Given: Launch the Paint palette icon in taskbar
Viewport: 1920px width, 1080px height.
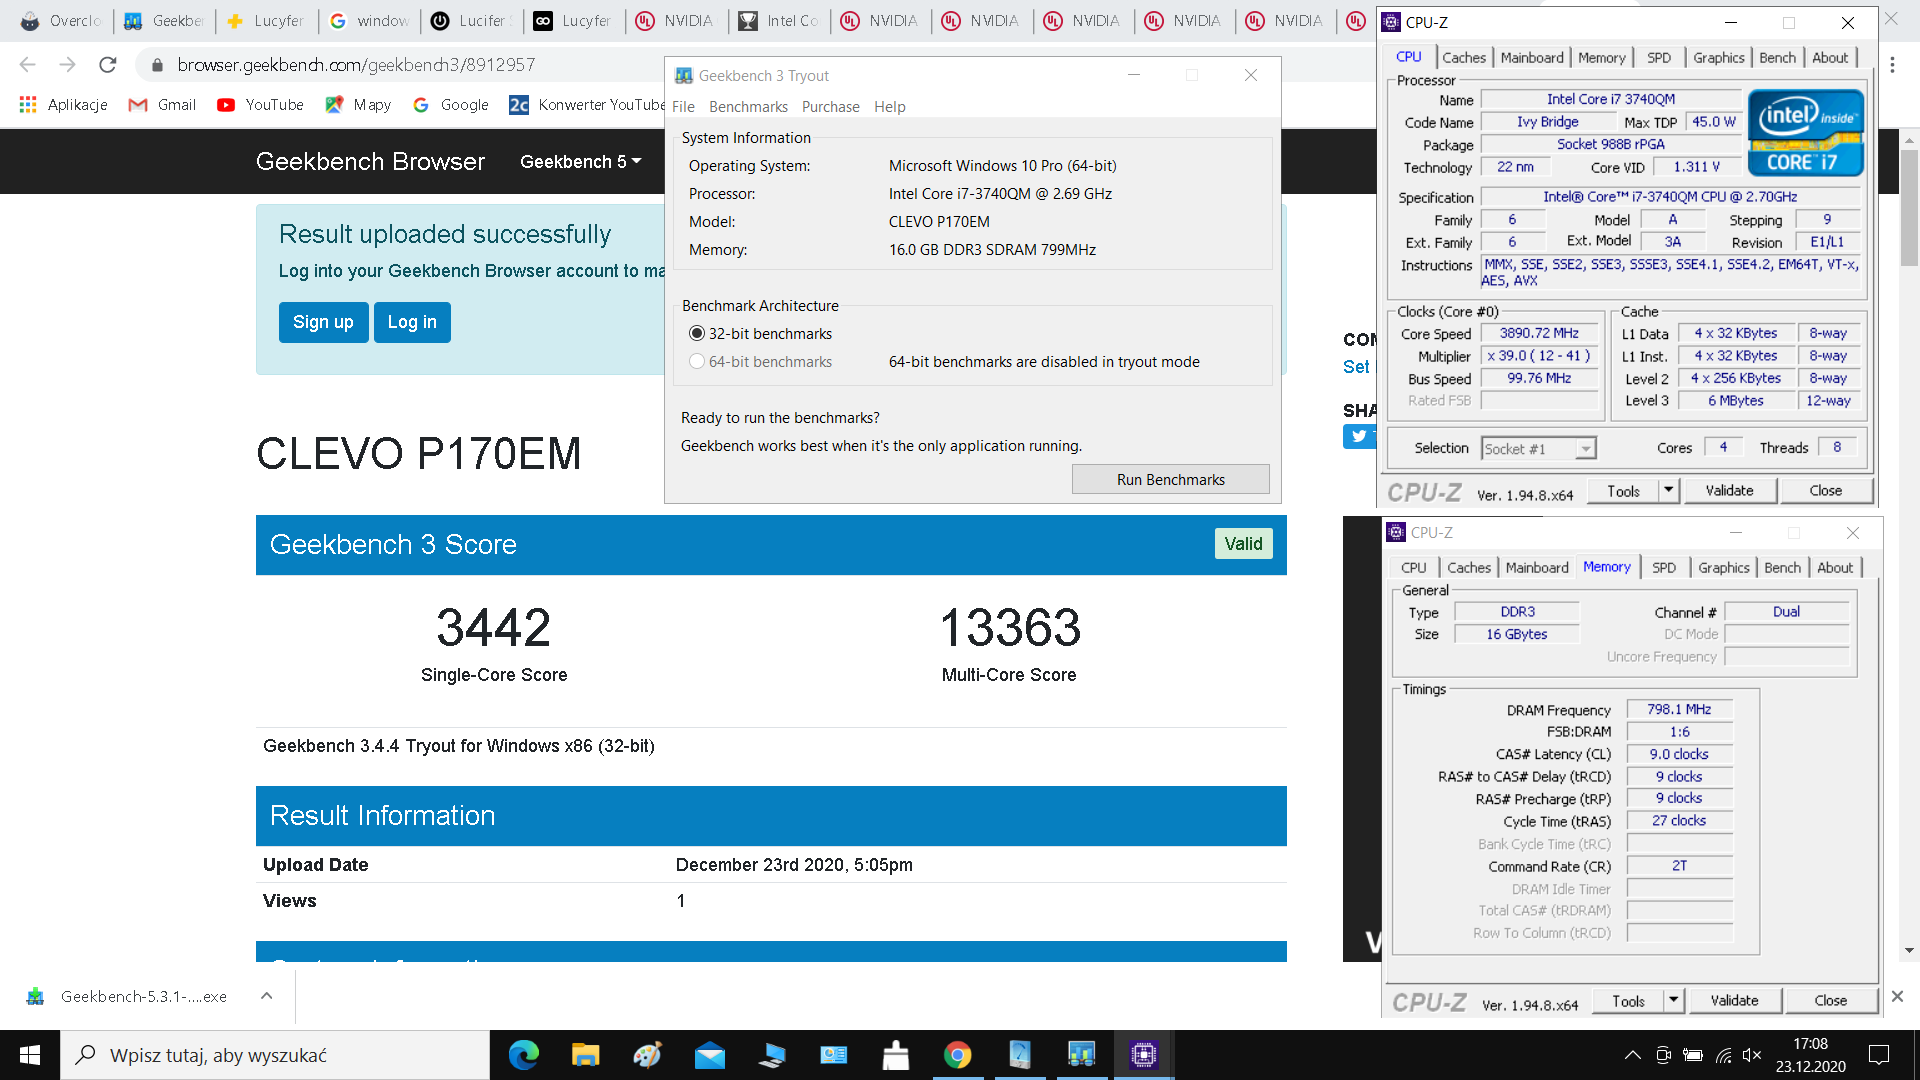Looking at the screenshot, I should [x=647, y=1055].
